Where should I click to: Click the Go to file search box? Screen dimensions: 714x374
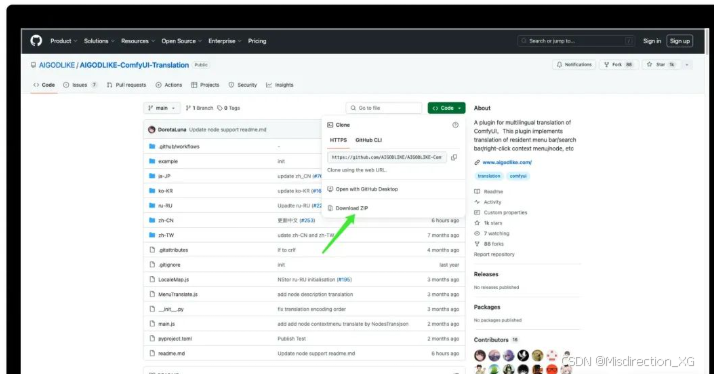383,108
